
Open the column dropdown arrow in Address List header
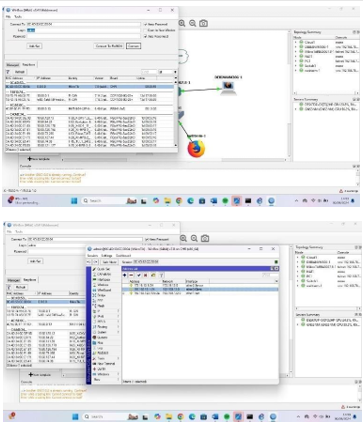276,281
